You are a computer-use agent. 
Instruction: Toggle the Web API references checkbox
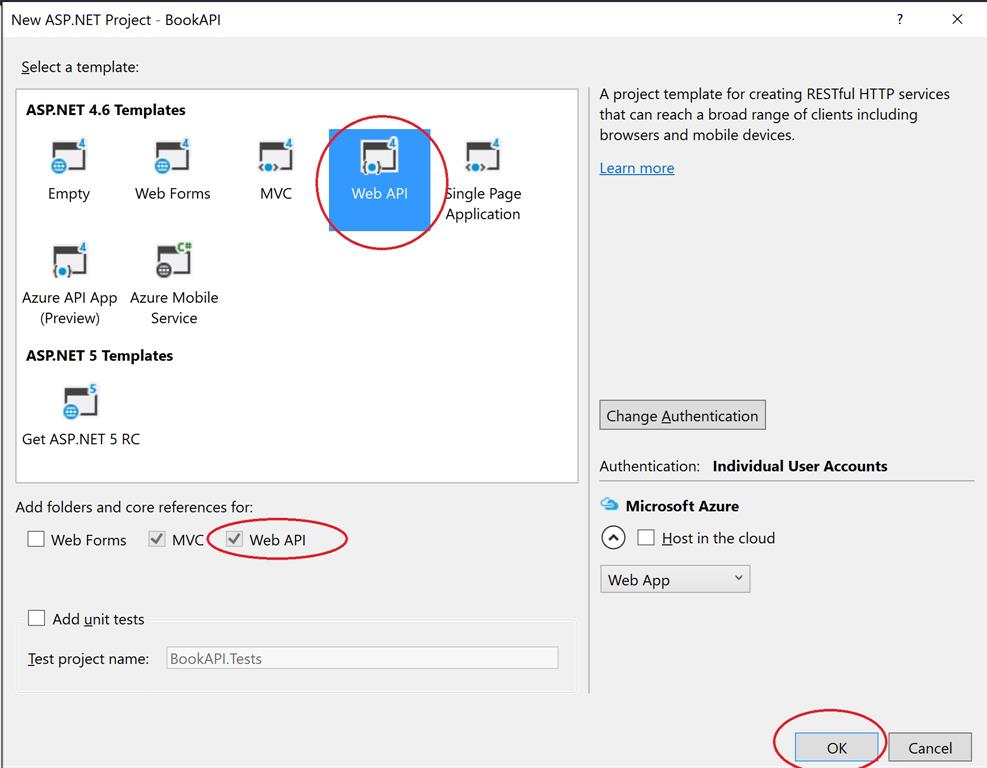(234, 539)
